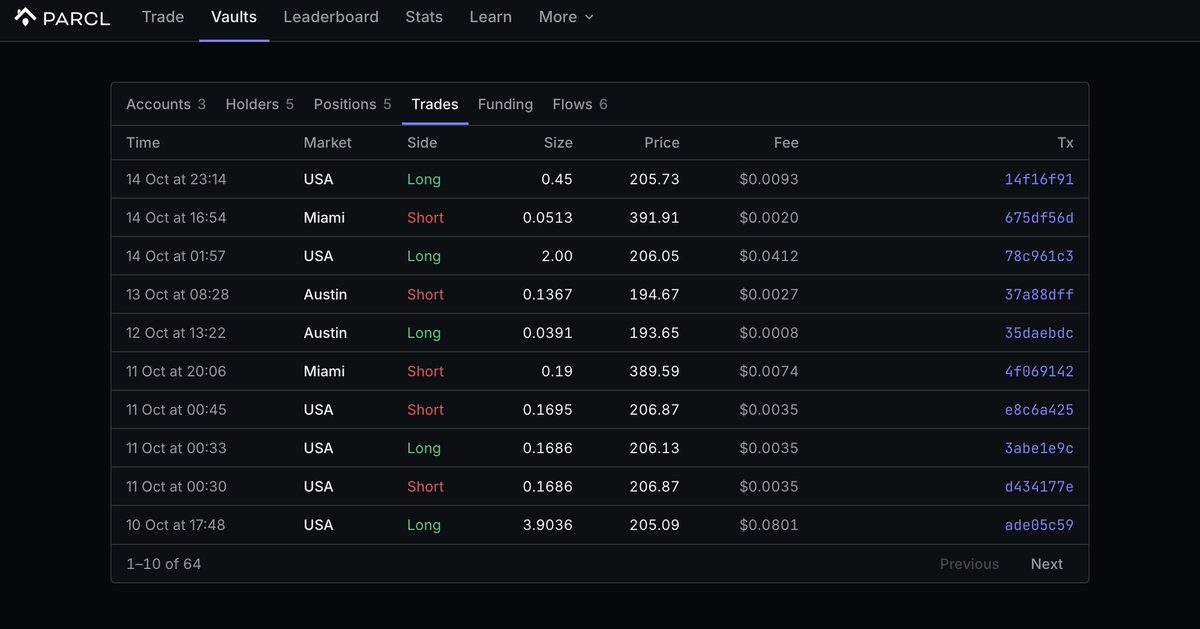Click the fee value $0.0801
Viewport: 1200px width, 629px height.
click(x=769, y=525)
